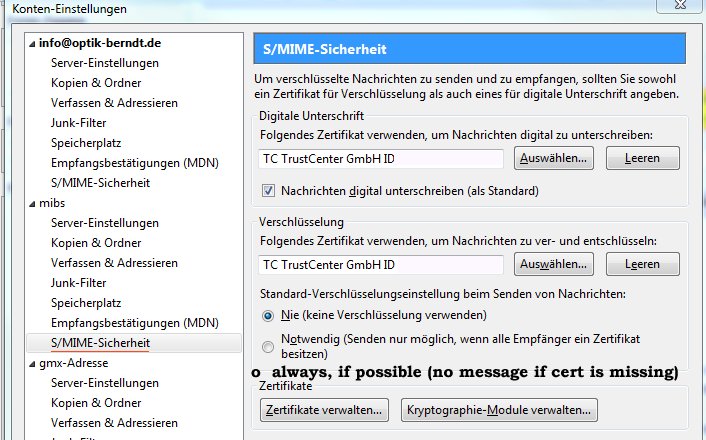Image resolution: width=706 pixels, height=440 pixels.
Task: Click Auswählen for encryption certificate
Action: point(554,264)
